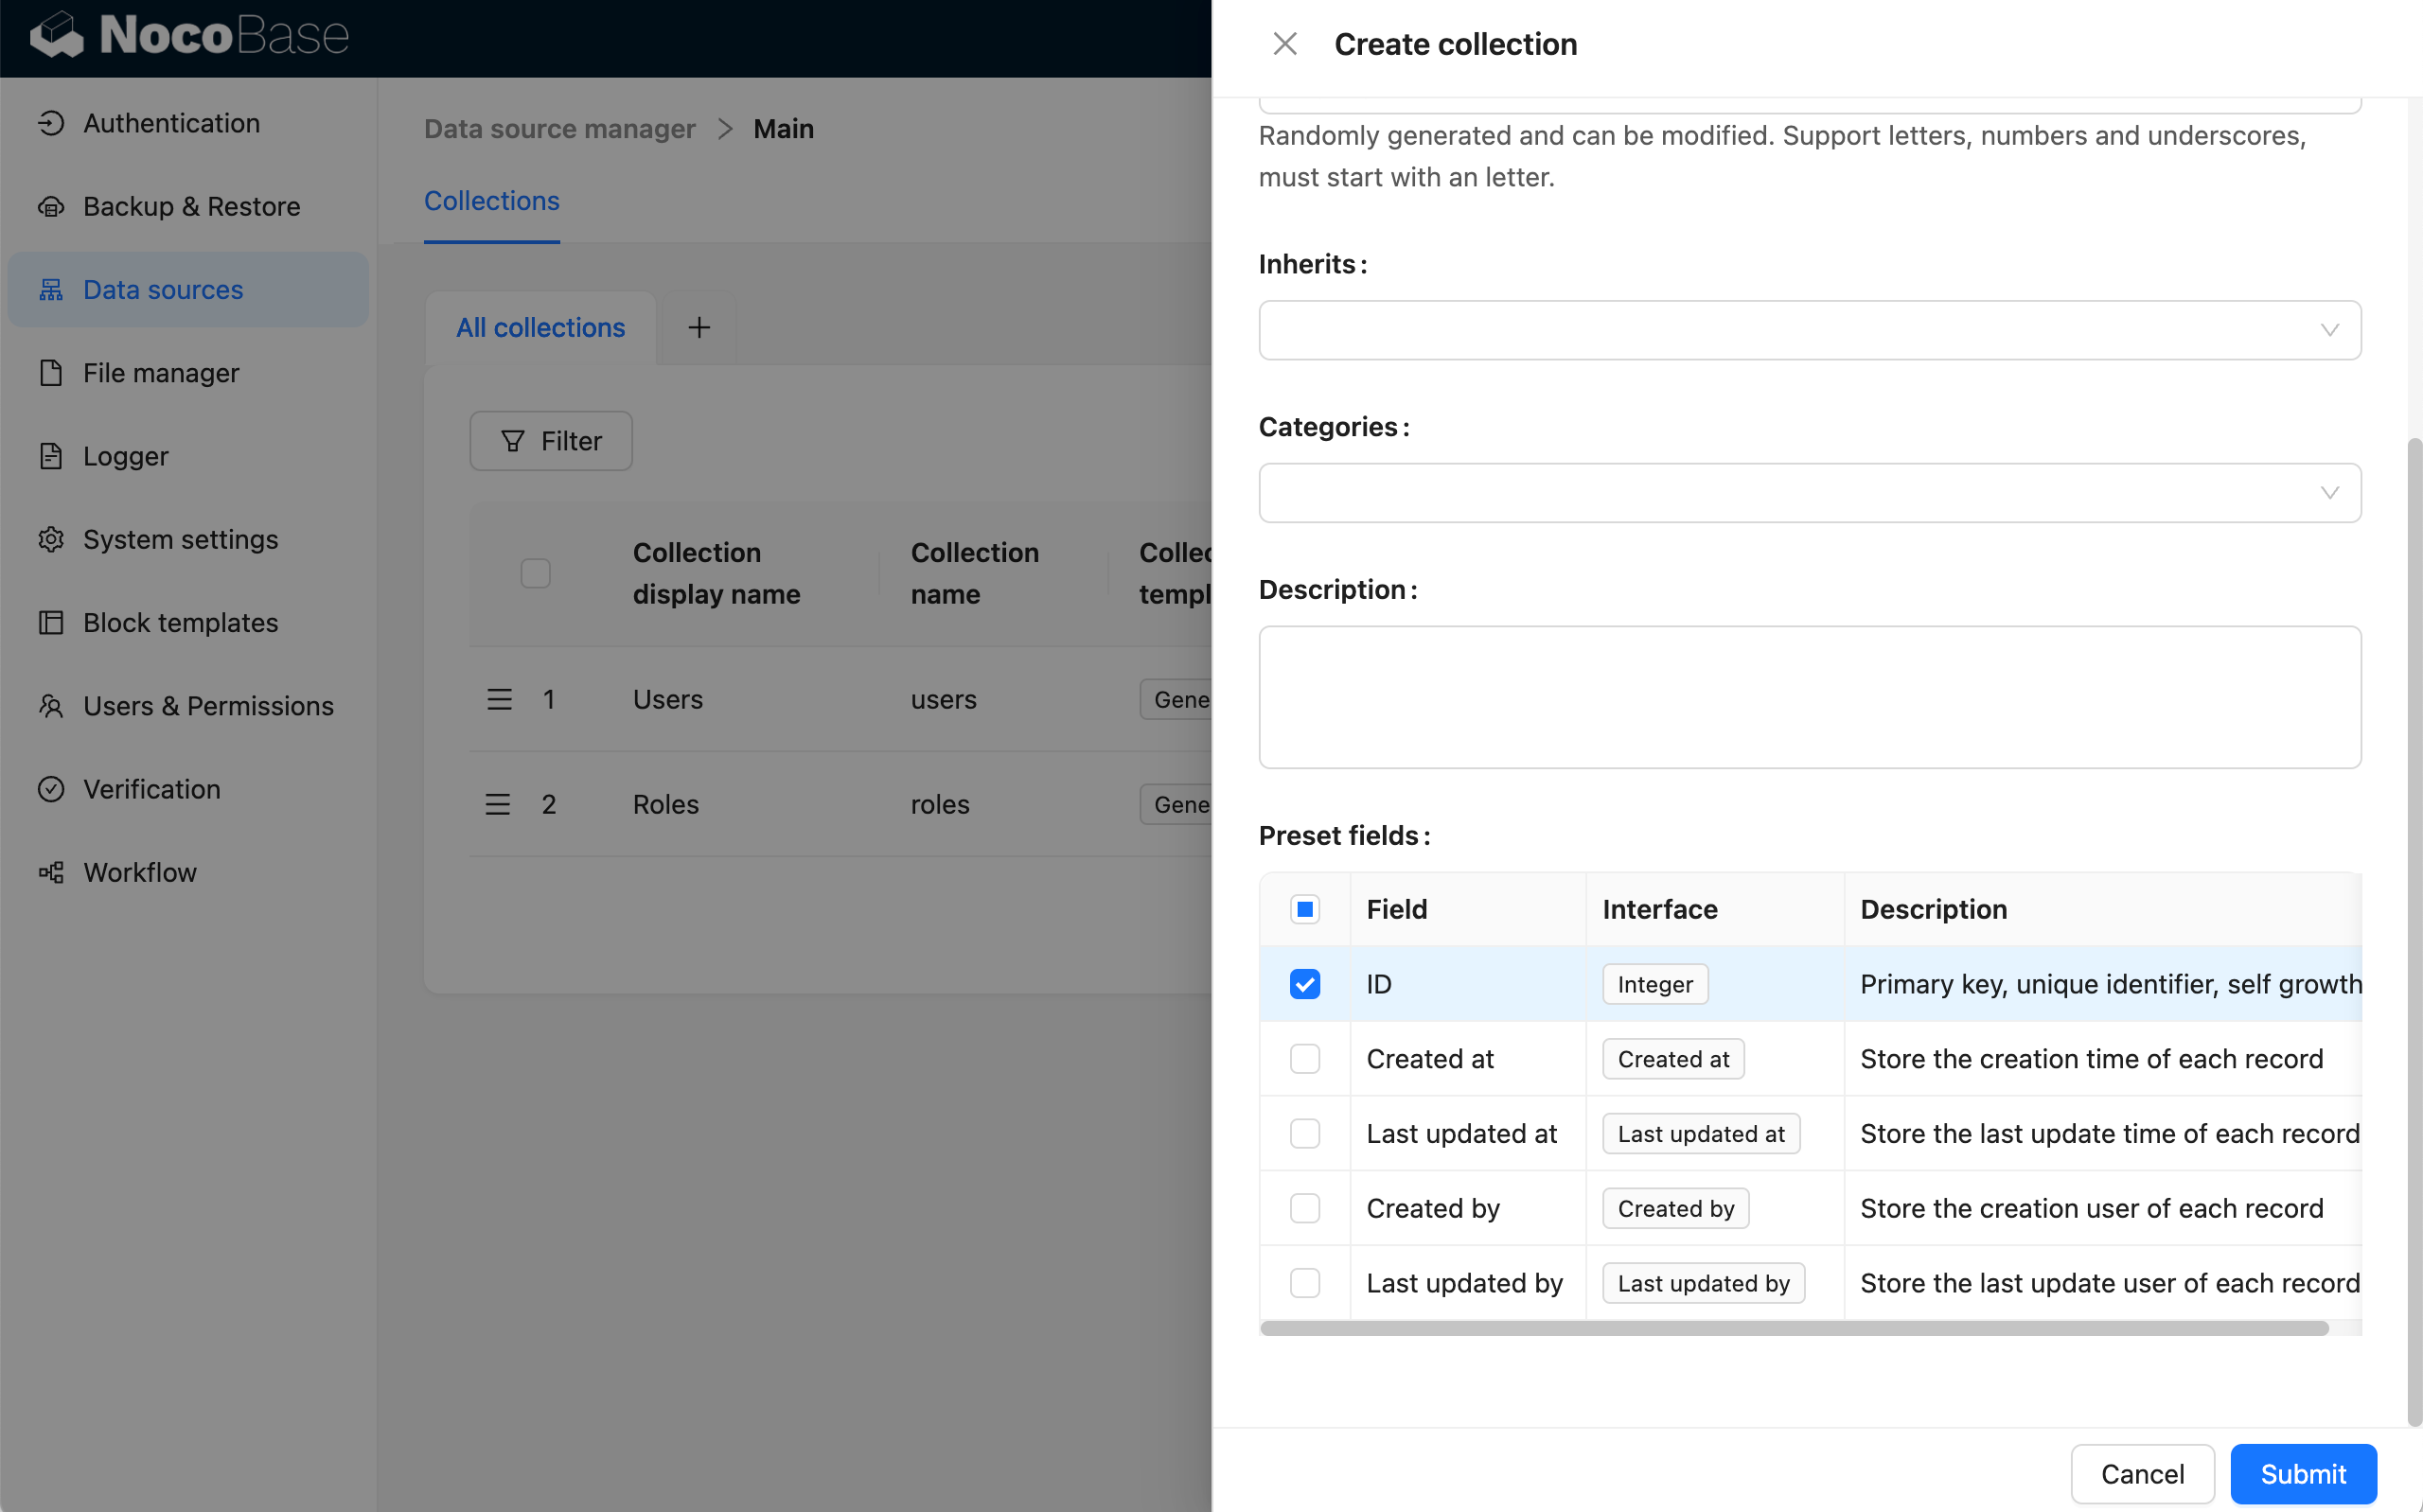Click the File manager sidebar icon

point(49,373)
